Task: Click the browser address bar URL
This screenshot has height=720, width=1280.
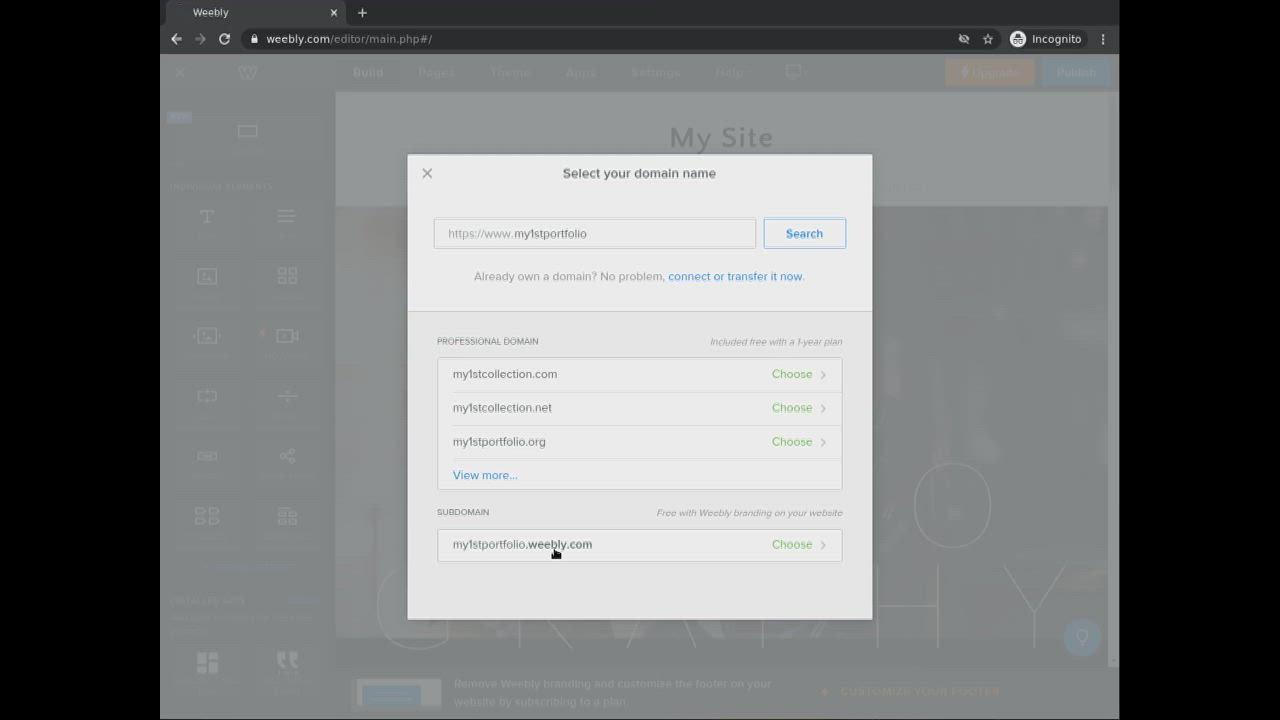Action: [x=349, y=39]
